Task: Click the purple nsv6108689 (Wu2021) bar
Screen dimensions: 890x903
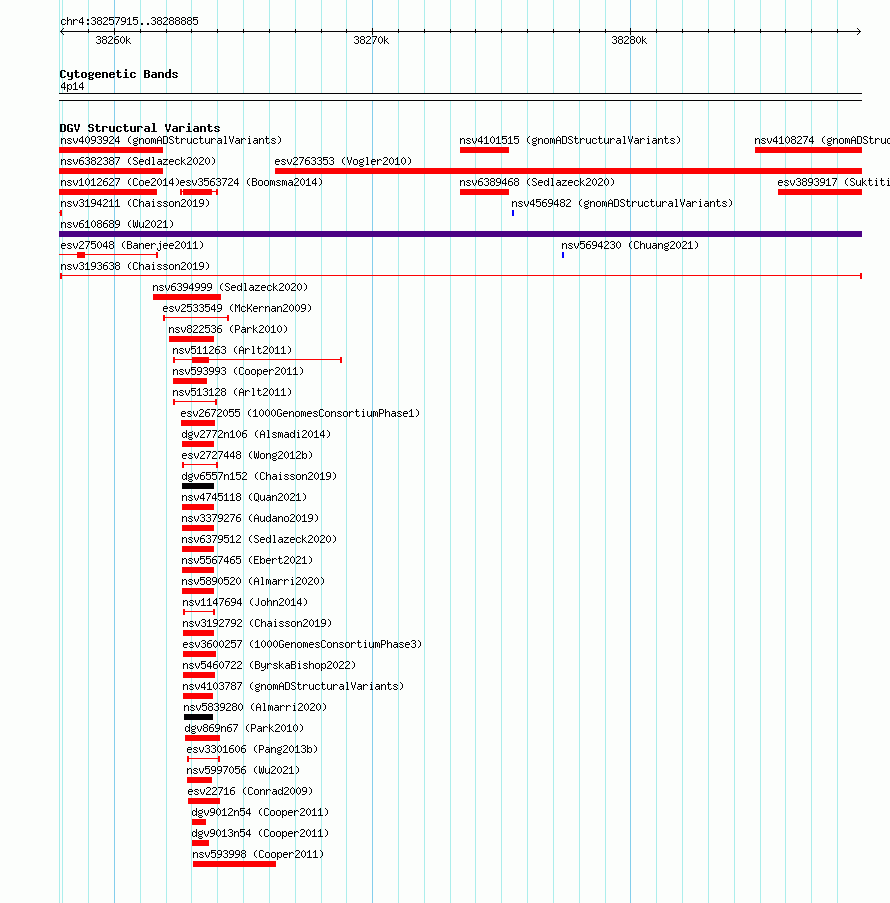Action: point(460,234)
